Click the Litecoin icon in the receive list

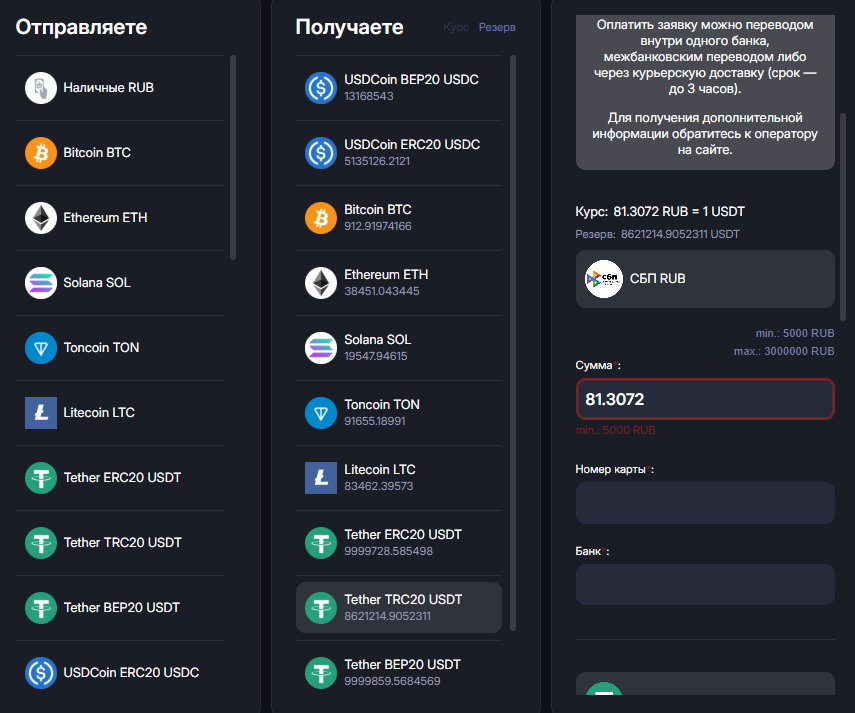321,478
